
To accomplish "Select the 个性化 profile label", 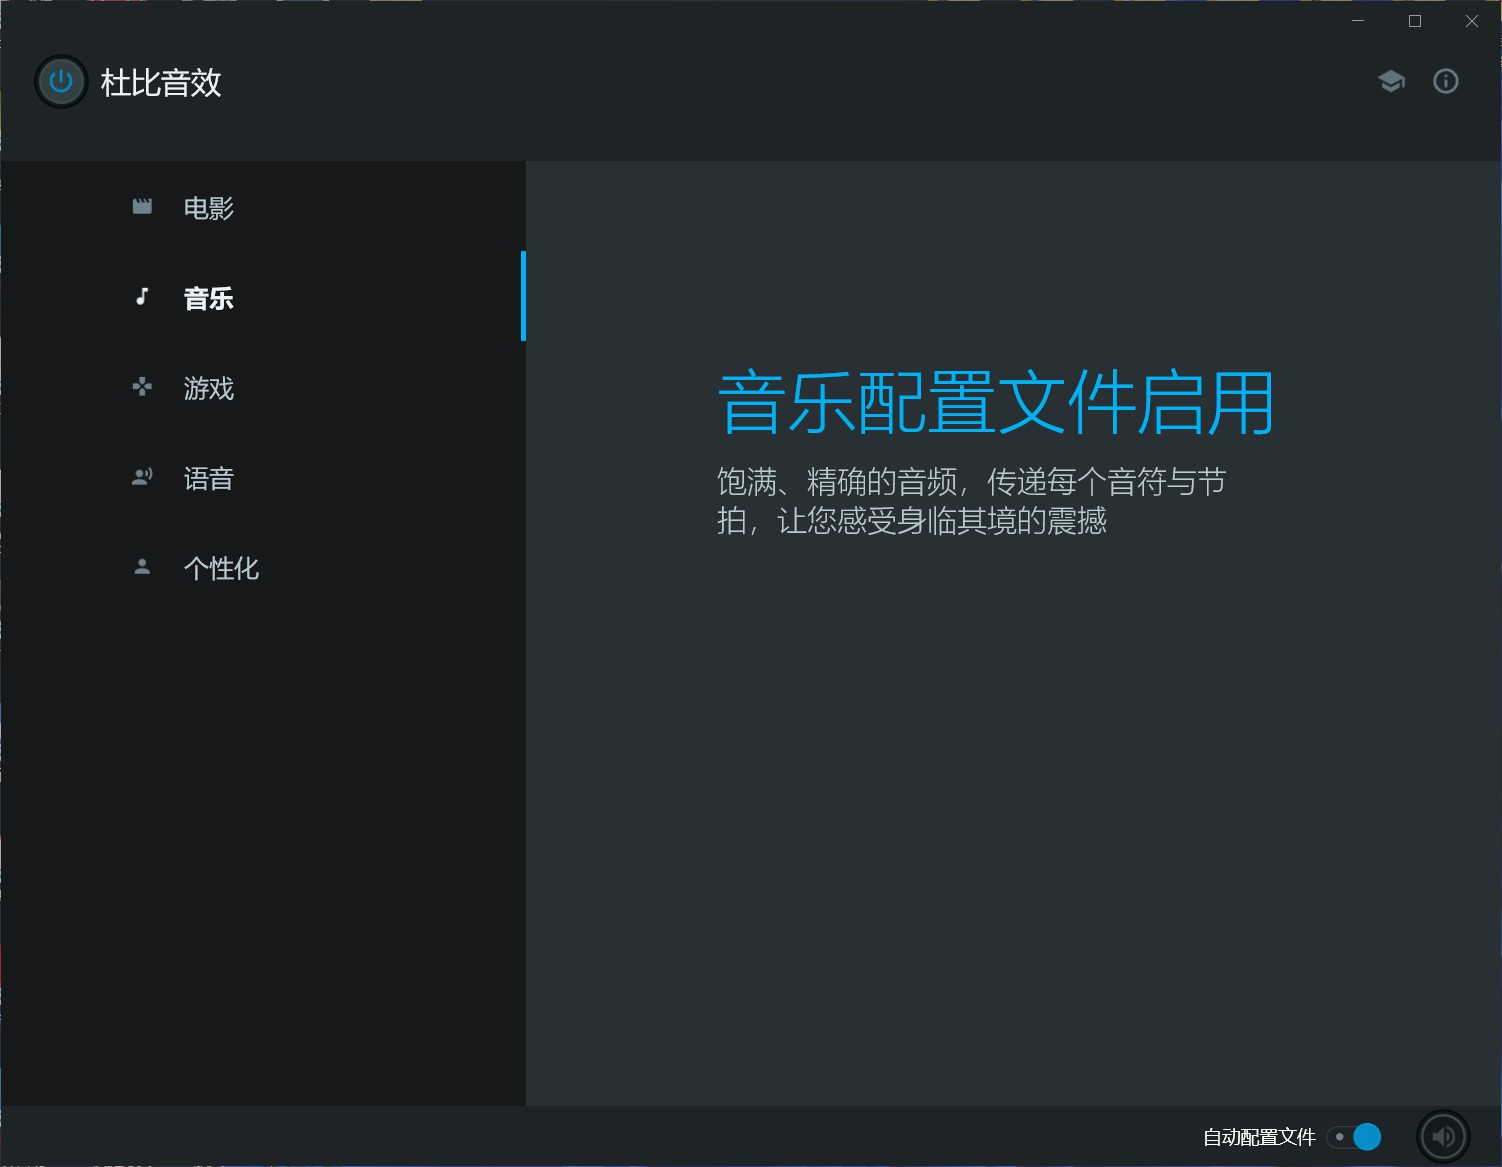I will coord(221,568).
